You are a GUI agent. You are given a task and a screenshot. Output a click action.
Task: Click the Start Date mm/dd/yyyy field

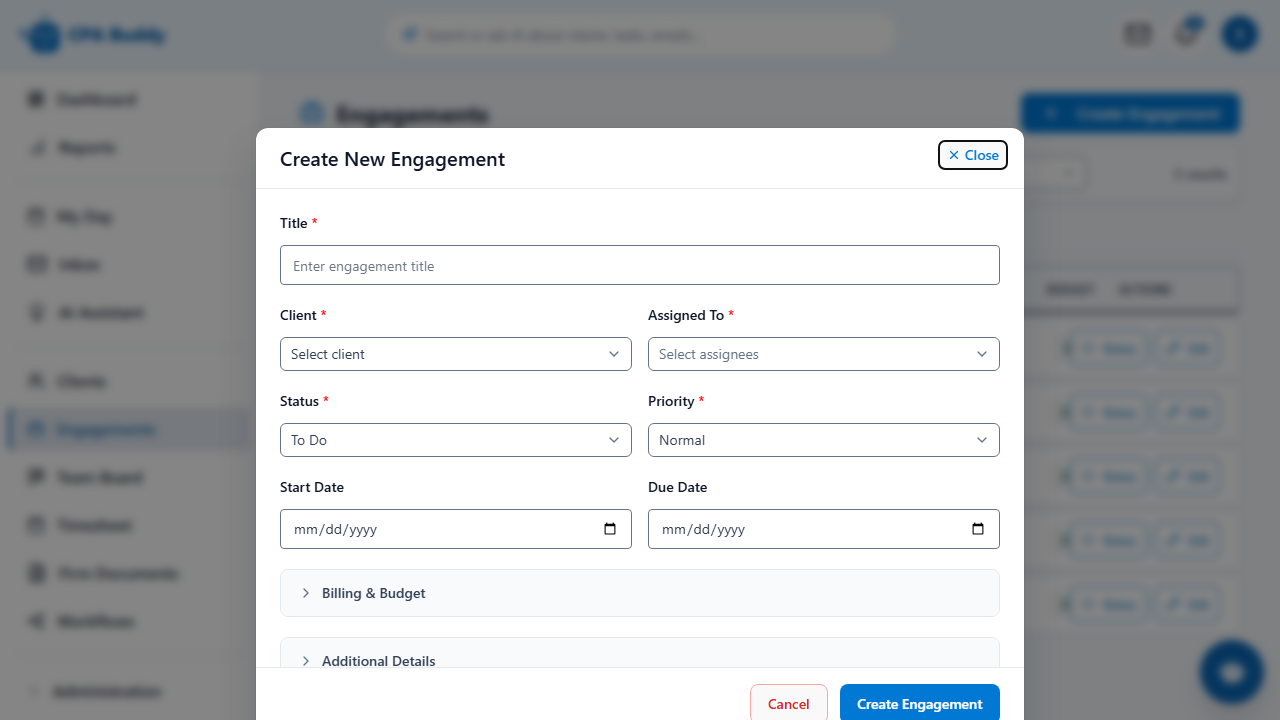pyautogui.click(x=456, y=529)
